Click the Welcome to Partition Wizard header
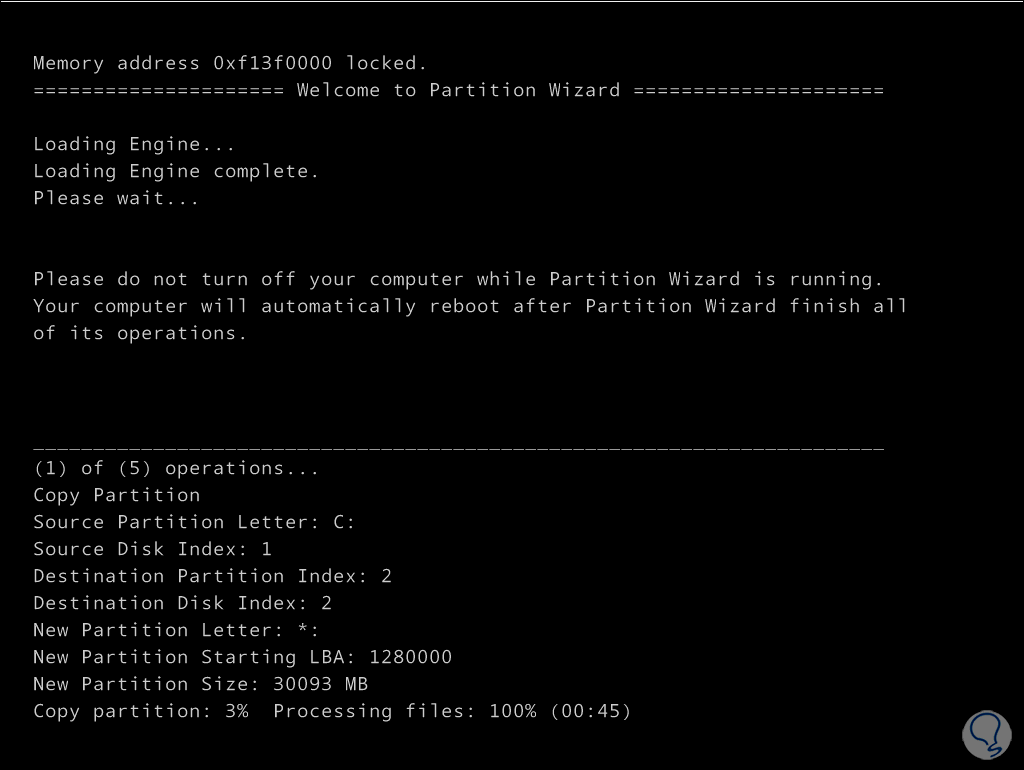Viewport: 1024px width, 770px height. (458, 90)
